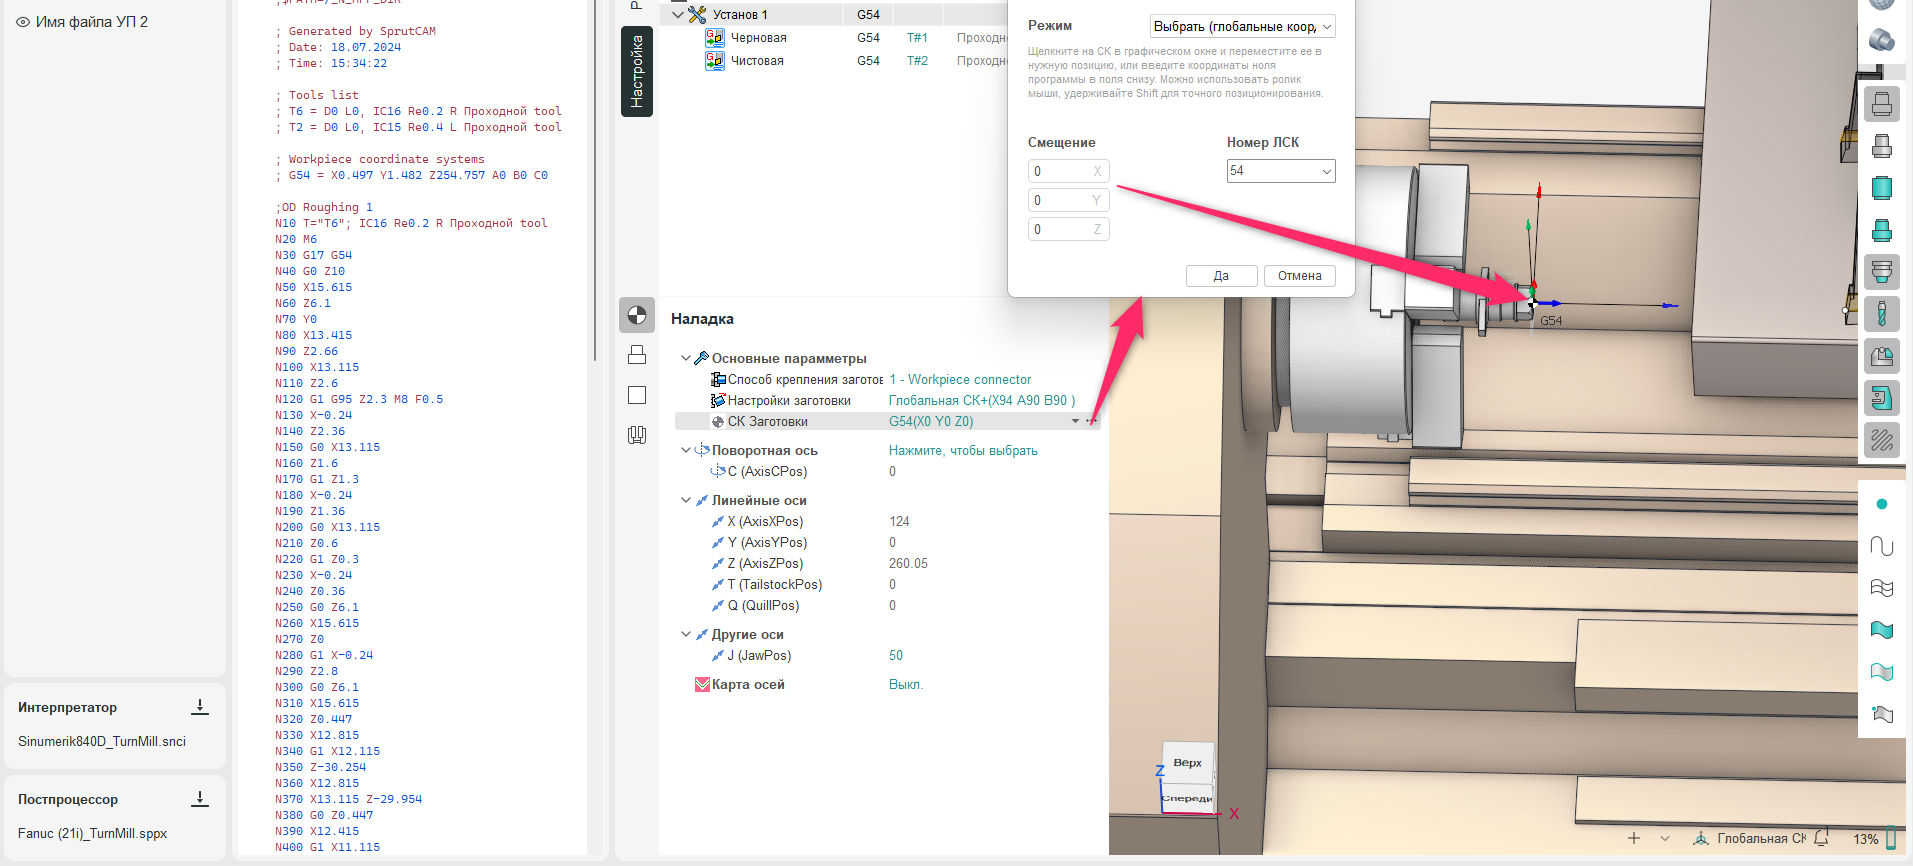
Task: Select the Черновая operation row
Action: pos(758,38)
